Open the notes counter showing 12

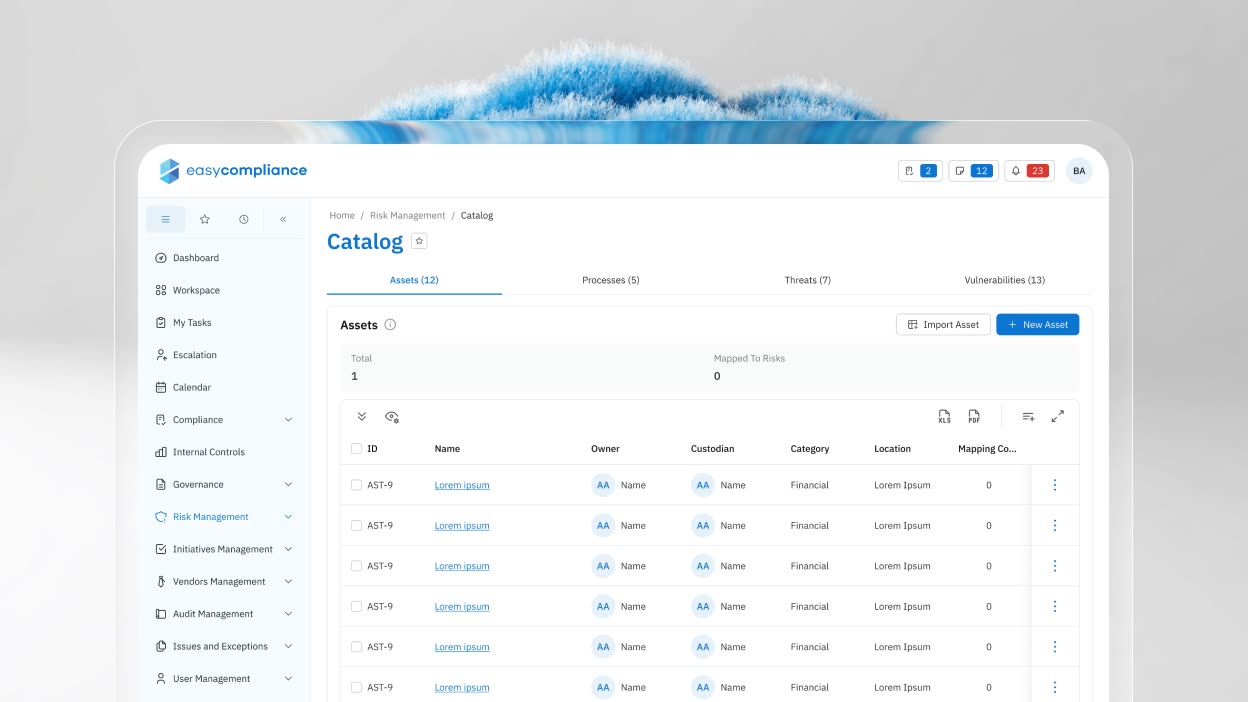973,171
